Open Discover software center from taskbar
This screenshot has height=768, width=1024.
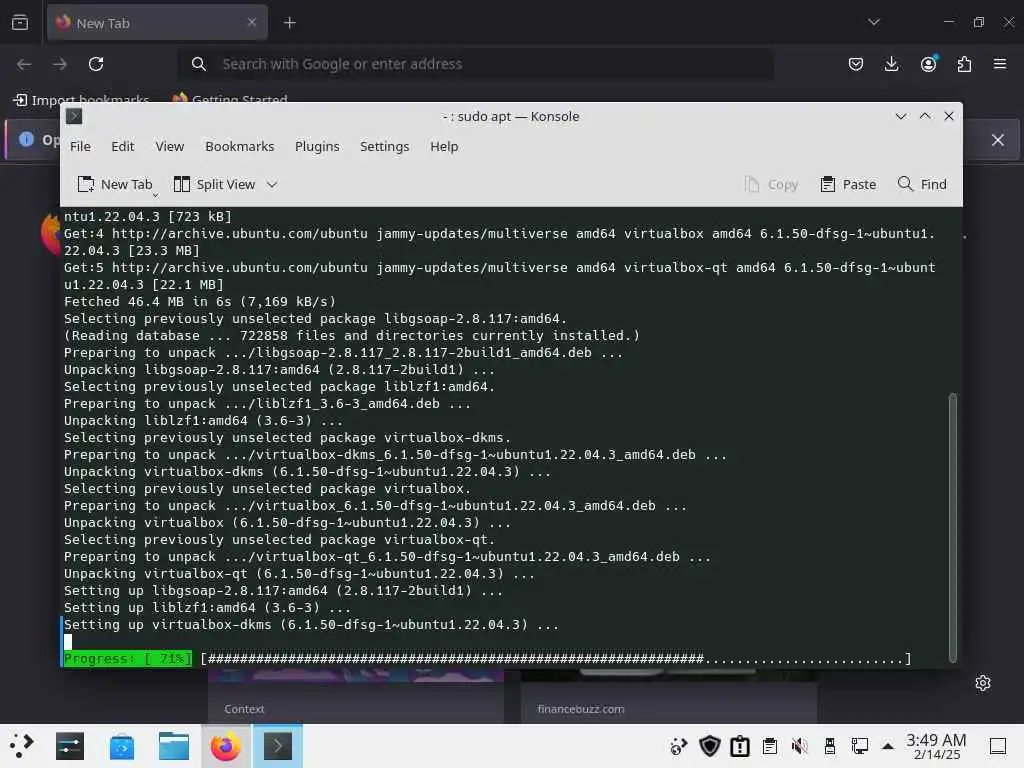[122, 746]
